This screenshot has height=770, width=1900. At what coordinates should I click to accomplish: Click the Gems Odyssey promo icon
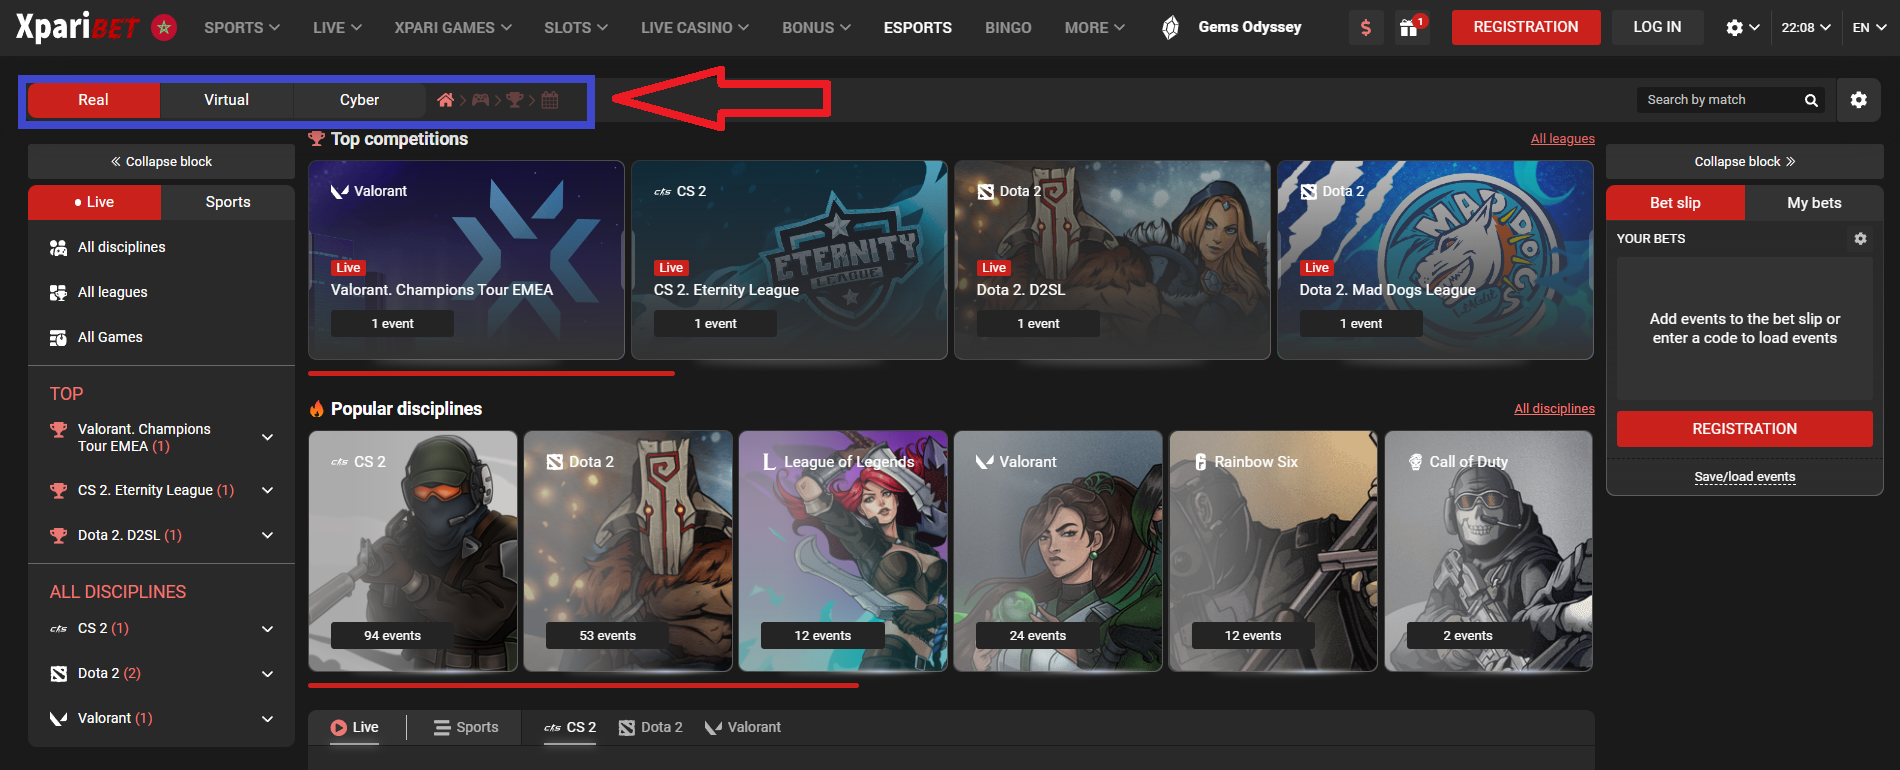[x=1170, y=28]
